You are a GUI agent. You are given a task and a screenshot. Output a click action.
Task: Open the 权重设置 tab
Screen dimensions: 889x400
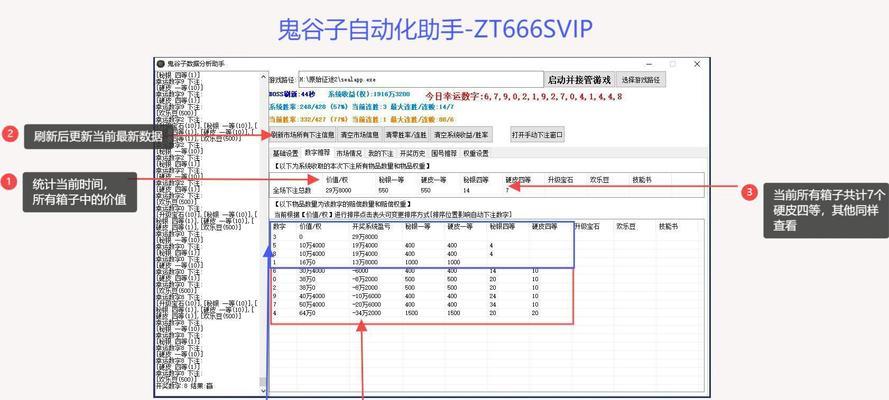[x=476, y=153]
